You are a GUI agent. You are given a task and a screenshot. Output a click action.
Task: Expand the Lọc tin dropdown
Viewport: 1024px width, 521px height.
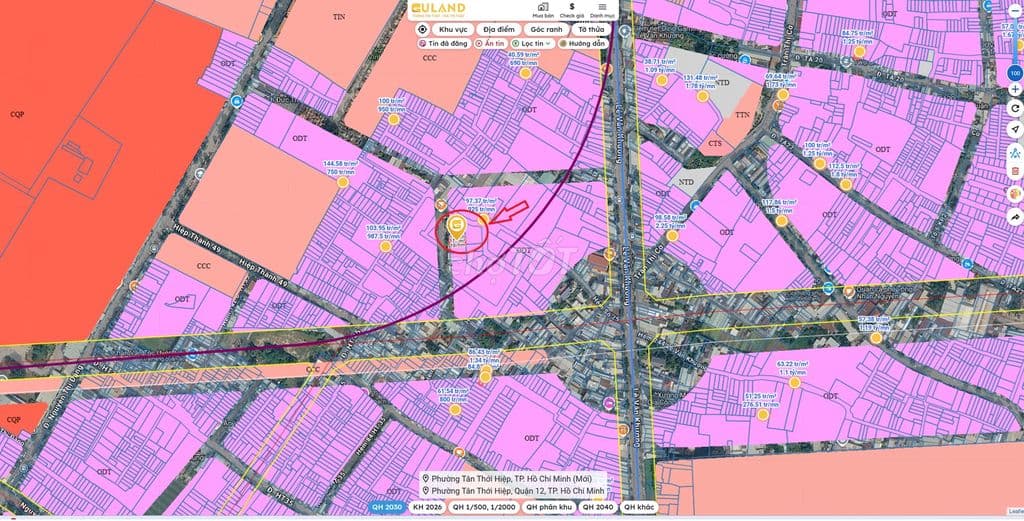pyautogui.click(x=532, y=44)
